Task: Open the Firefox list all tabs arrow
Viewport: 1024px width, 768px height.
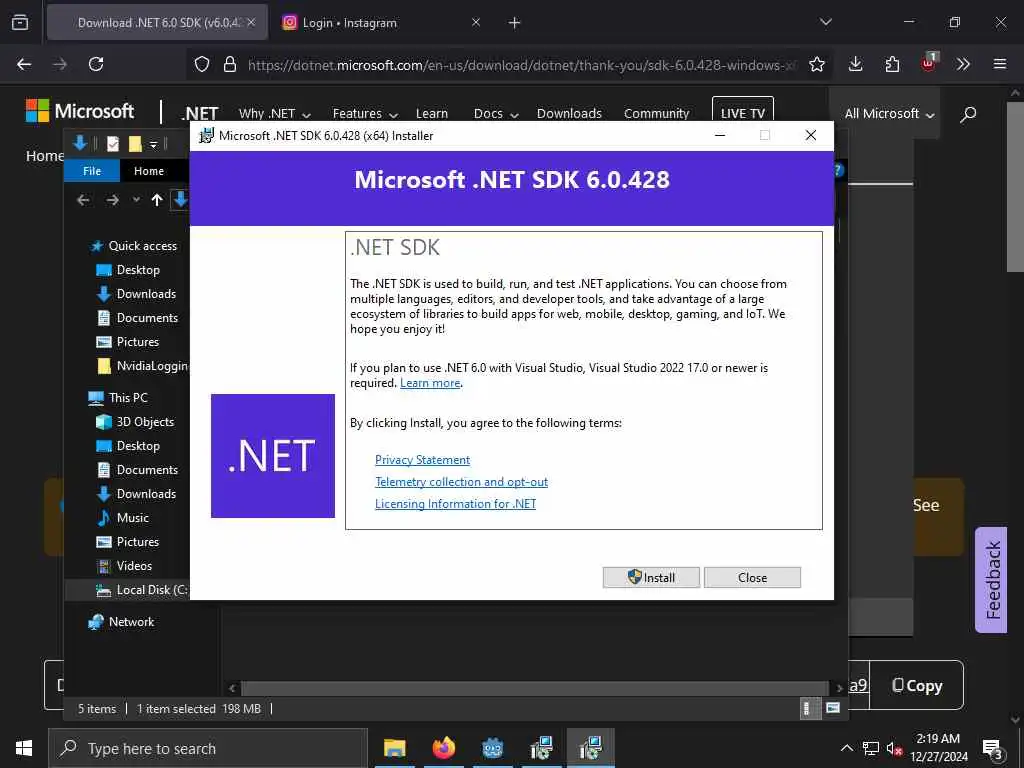Action: point(825,22)
